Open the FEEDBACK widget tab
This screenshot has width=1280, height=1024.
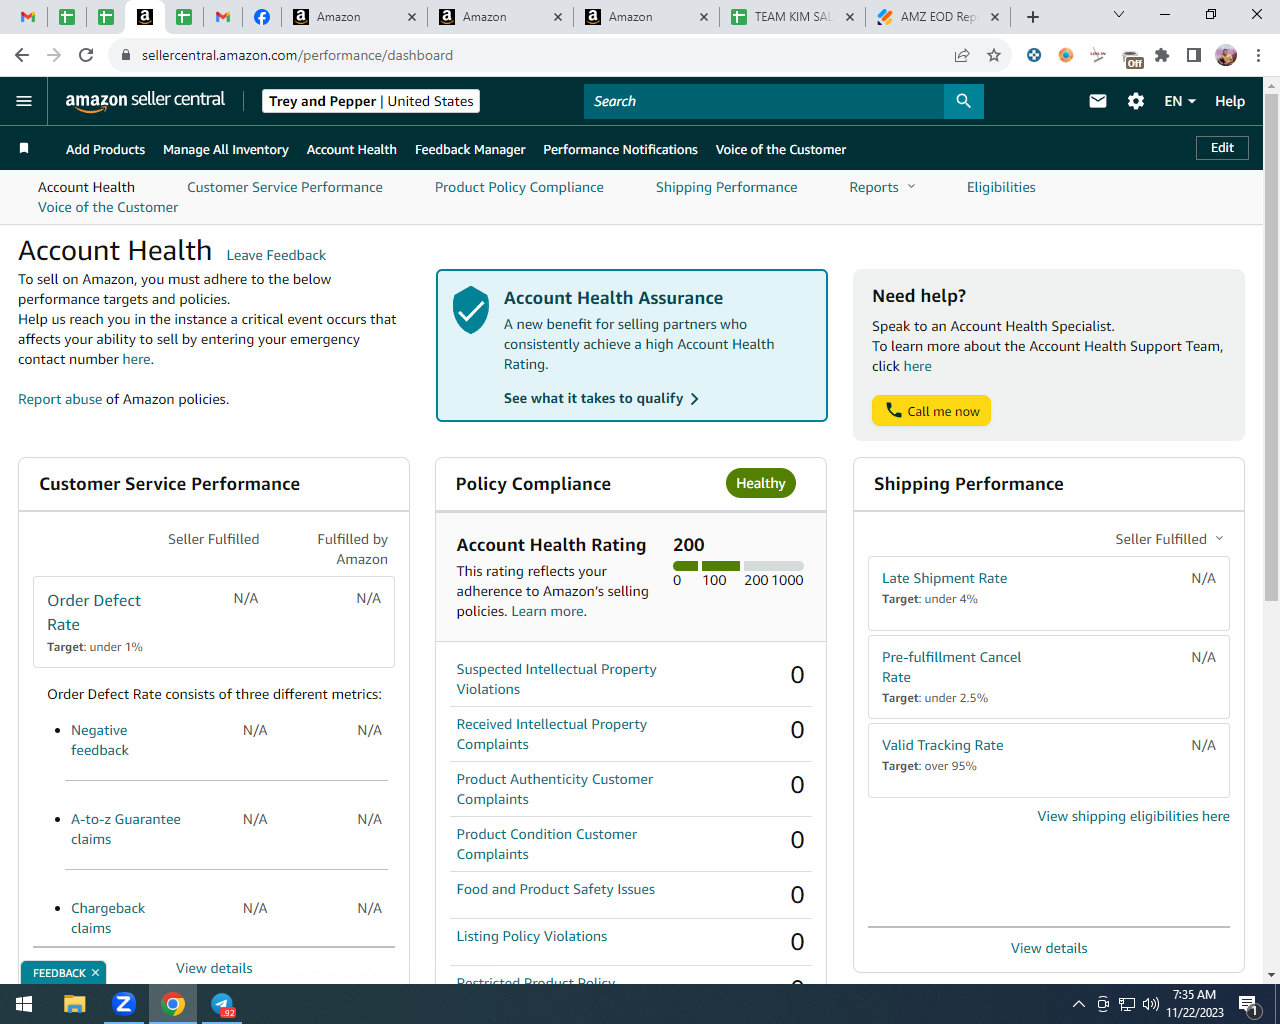59,973
